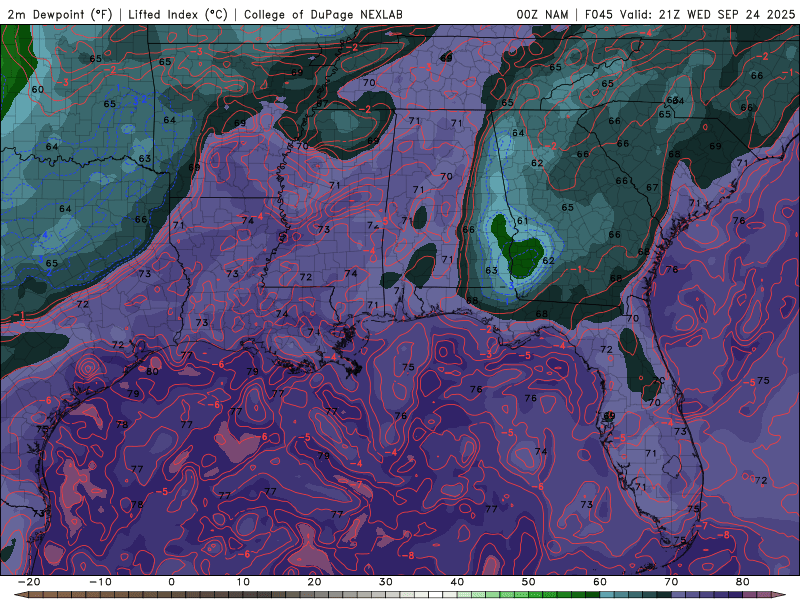The height and width of the screenshot is (600, 800).
Task: Click the '00Z NAM' model run label
Action: 542,14
